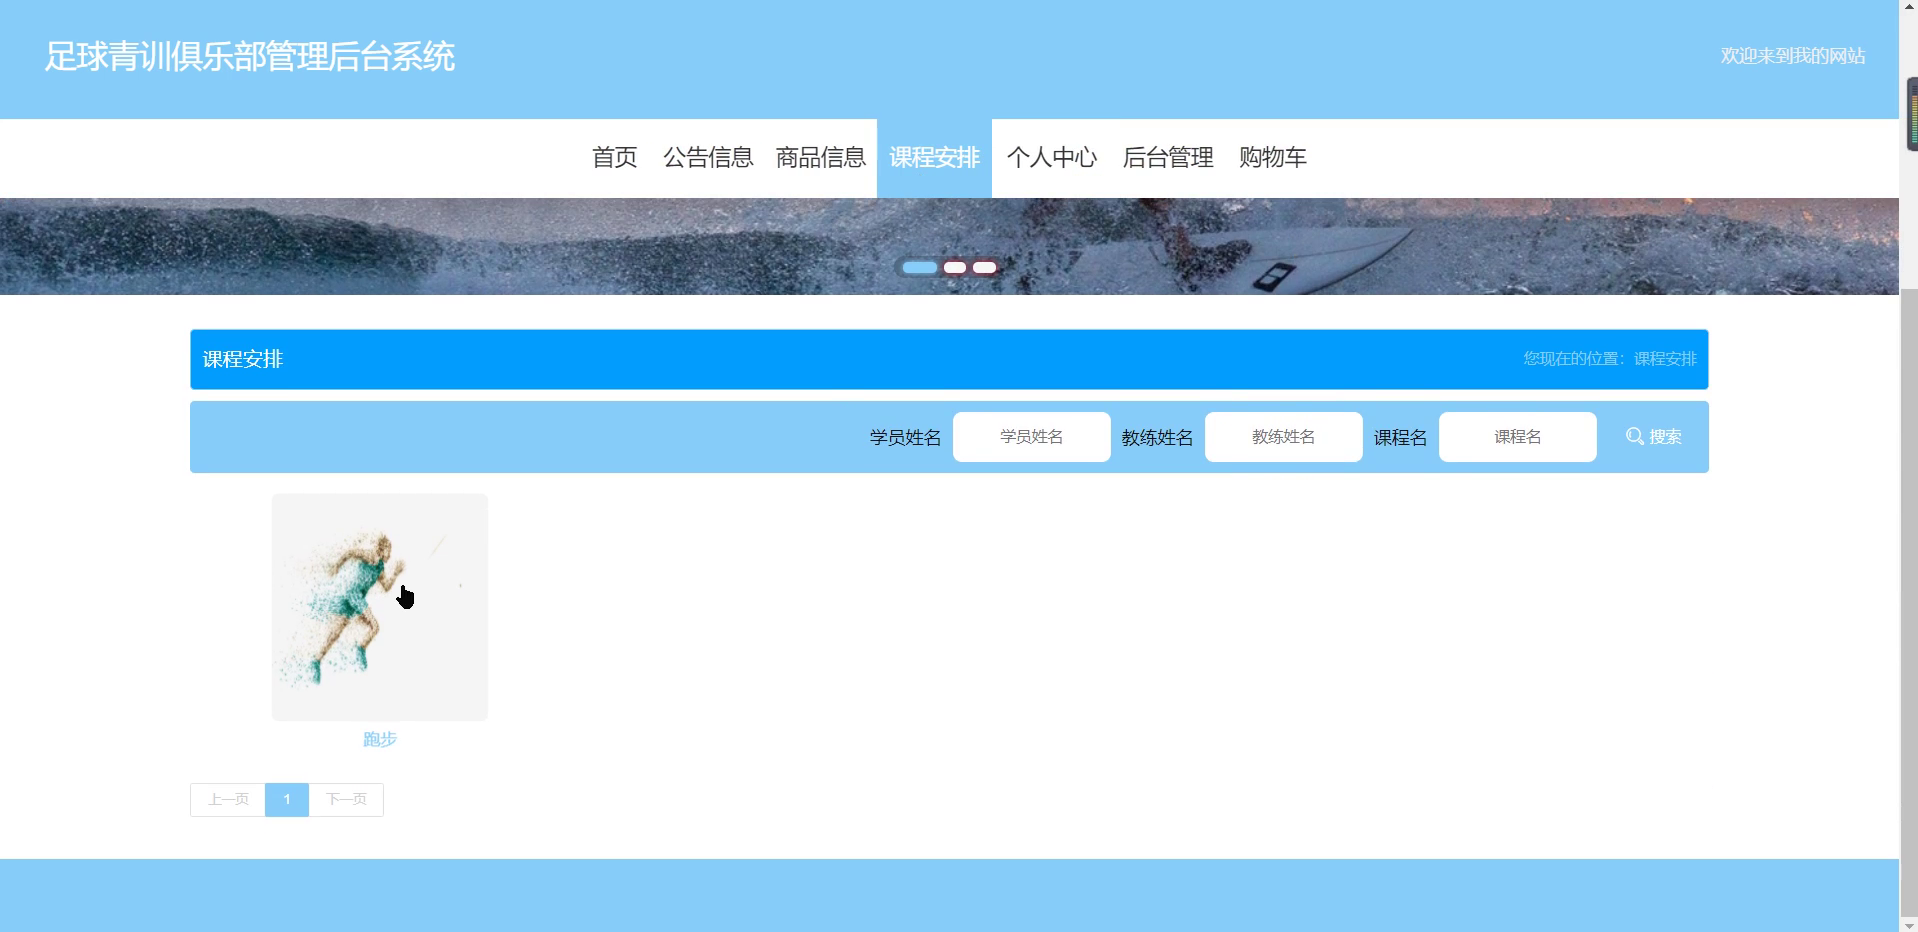Go to 公告信息 page
Screen dimensions: 1918x932
coord(708,158)
